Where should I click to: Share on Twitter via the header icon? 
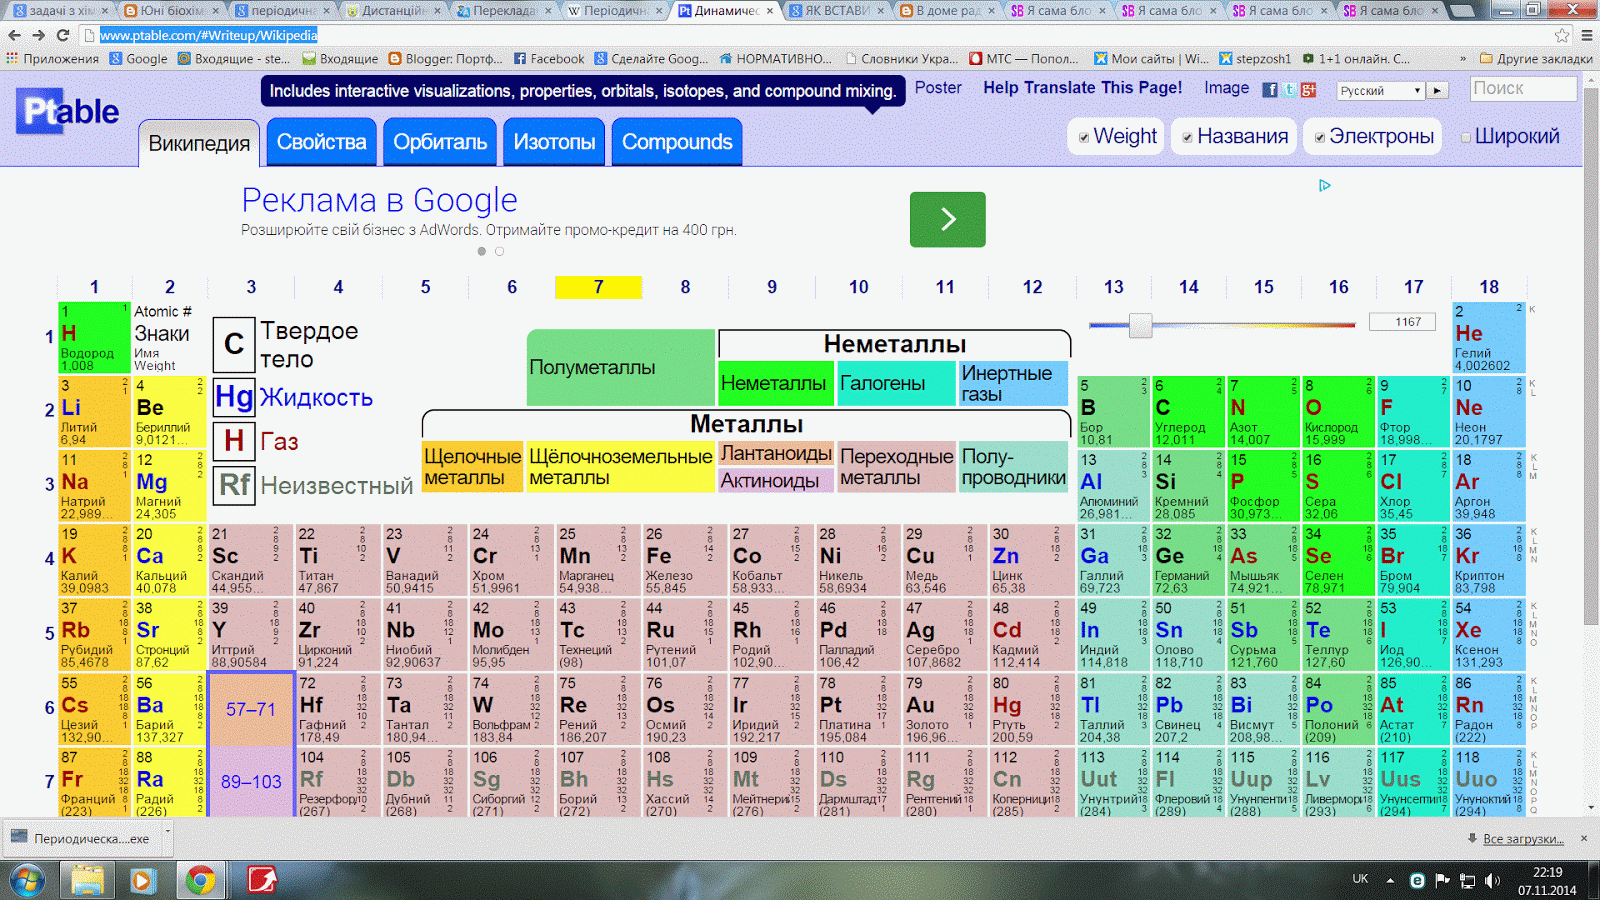click(x=1290, y=90)
